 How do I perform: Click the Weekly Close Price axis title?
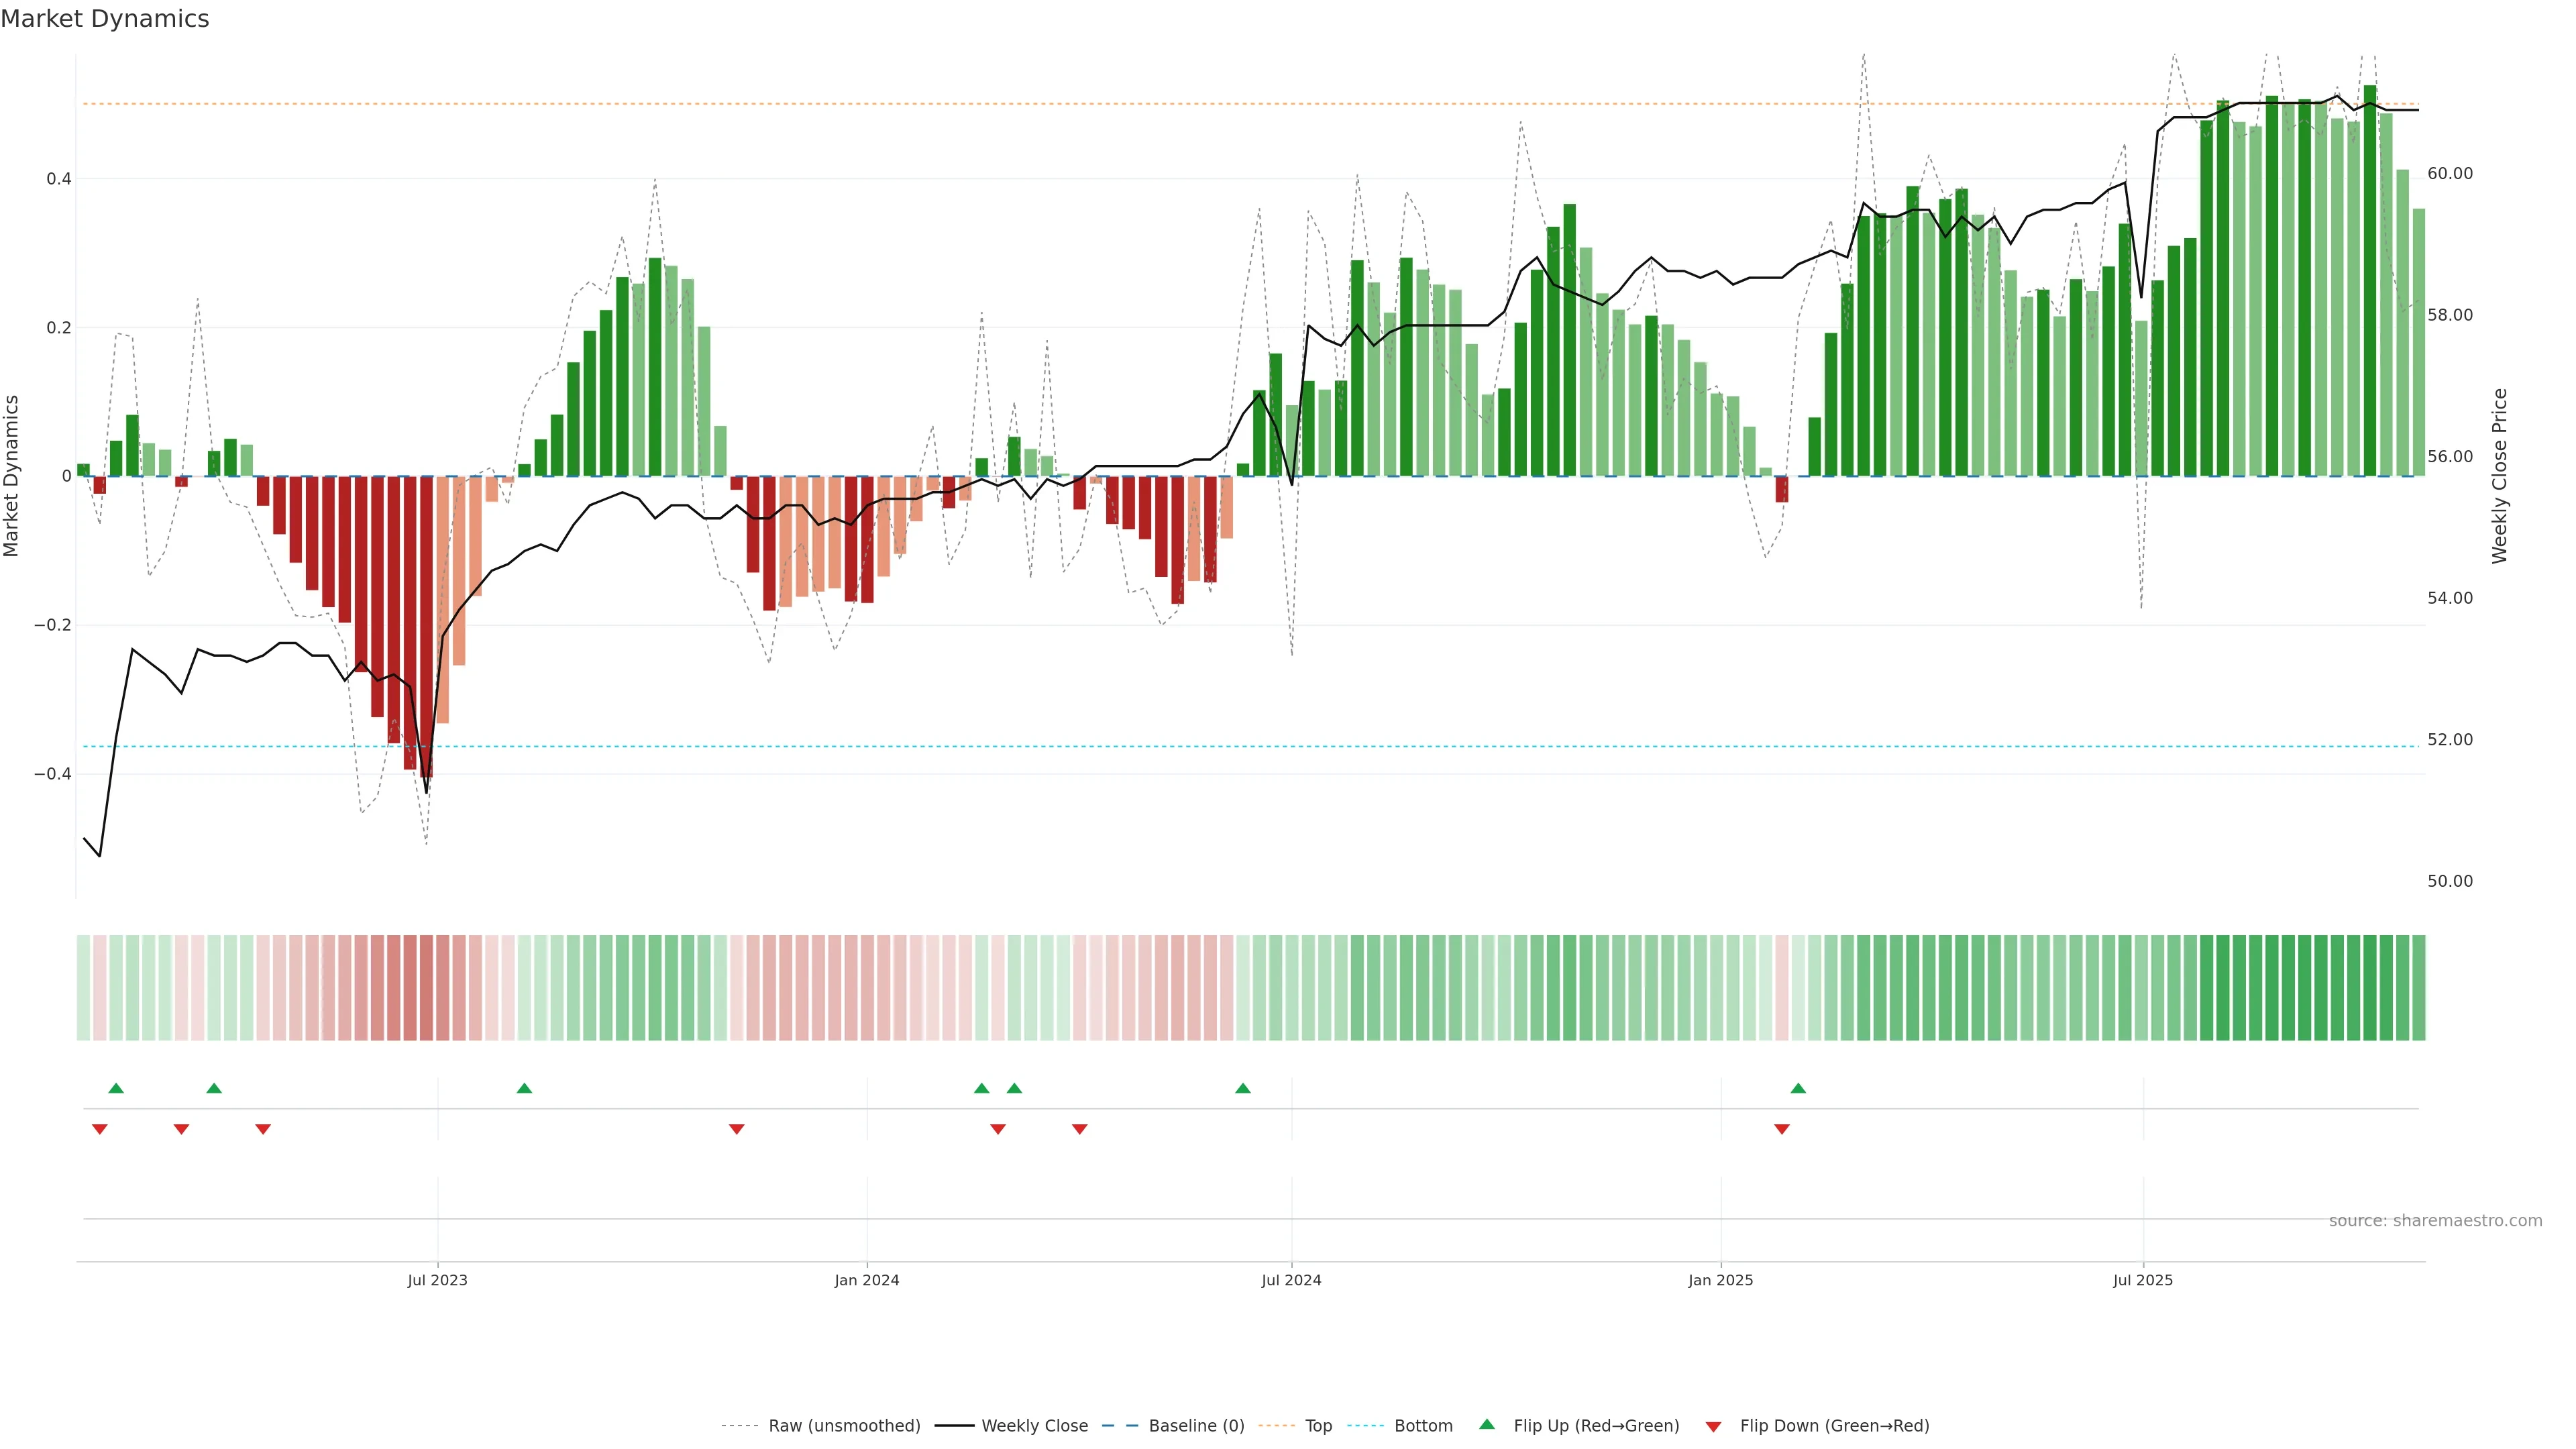coord(2500,476)
